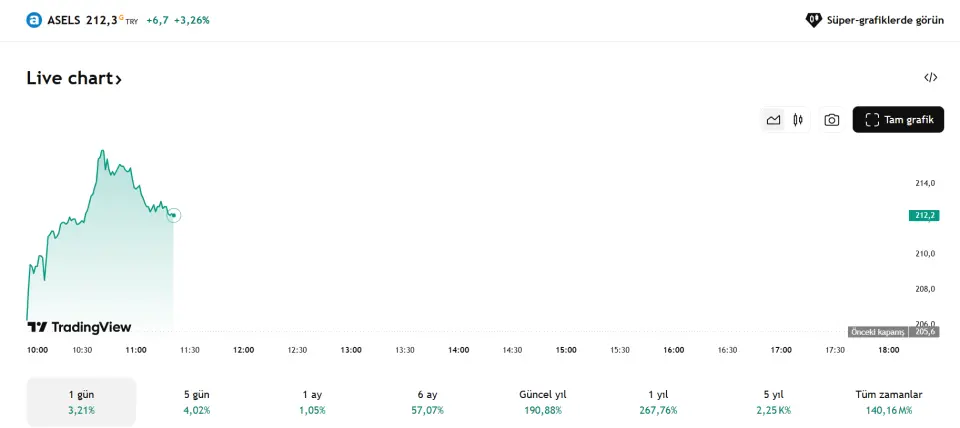The width and height of the screenshot is (960, 428).
Task: Click the ASELS logo icon
Action: tap(34, 20)
